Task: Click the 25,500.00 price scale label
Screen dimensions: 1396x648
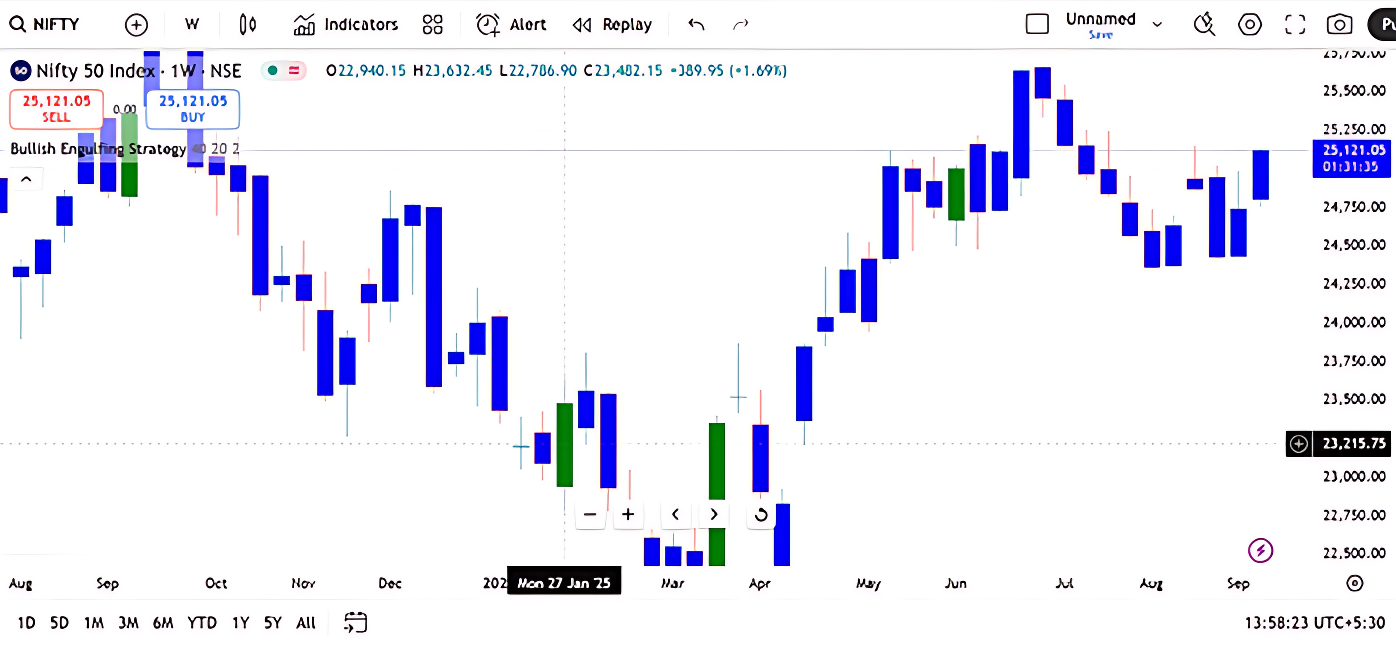Action: [1353, 91]
